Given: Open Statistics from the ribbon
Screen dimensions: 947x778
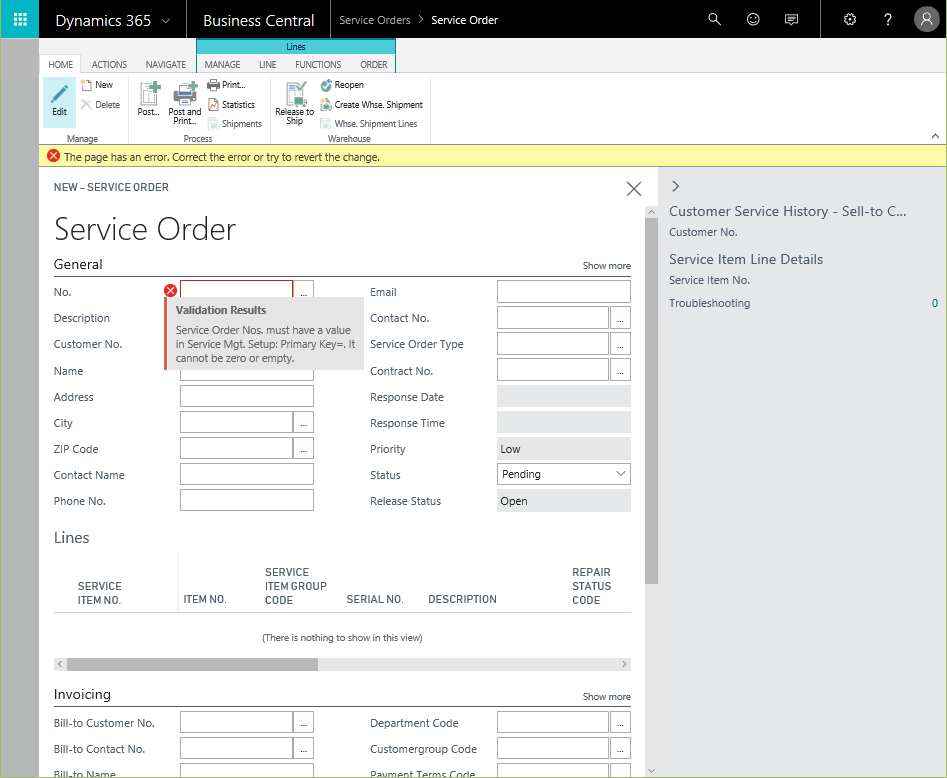Looking at the screenshot, I should [232, 104].
